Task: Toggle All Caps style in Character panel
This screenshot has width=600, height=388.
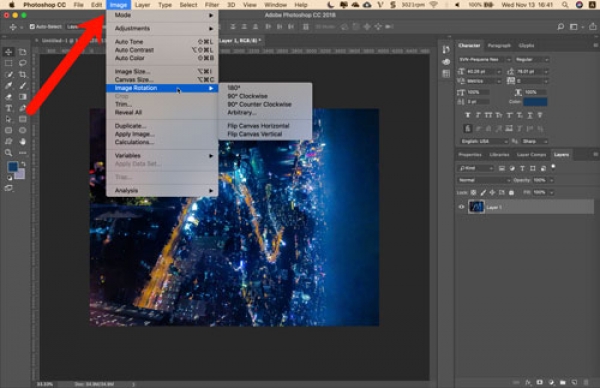Action: [488, 115]
